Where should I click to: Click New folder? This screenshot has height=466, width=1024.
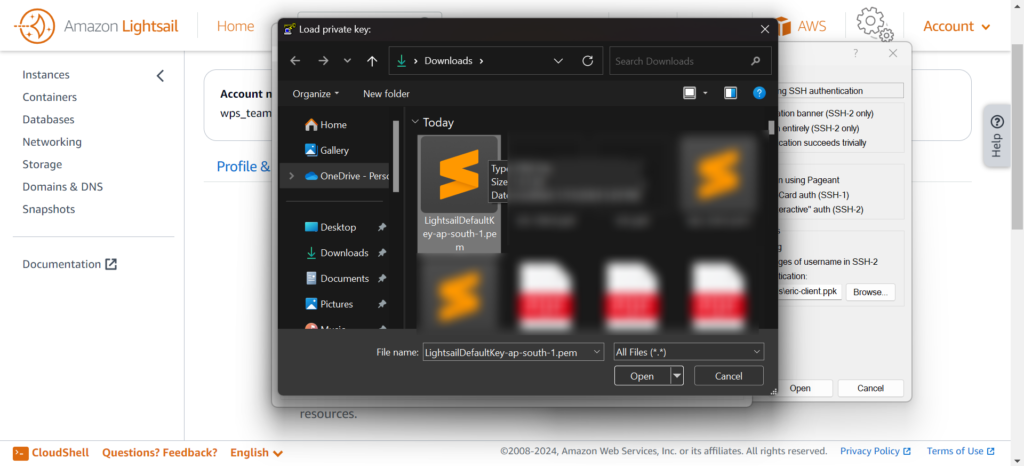pos(386,93)
